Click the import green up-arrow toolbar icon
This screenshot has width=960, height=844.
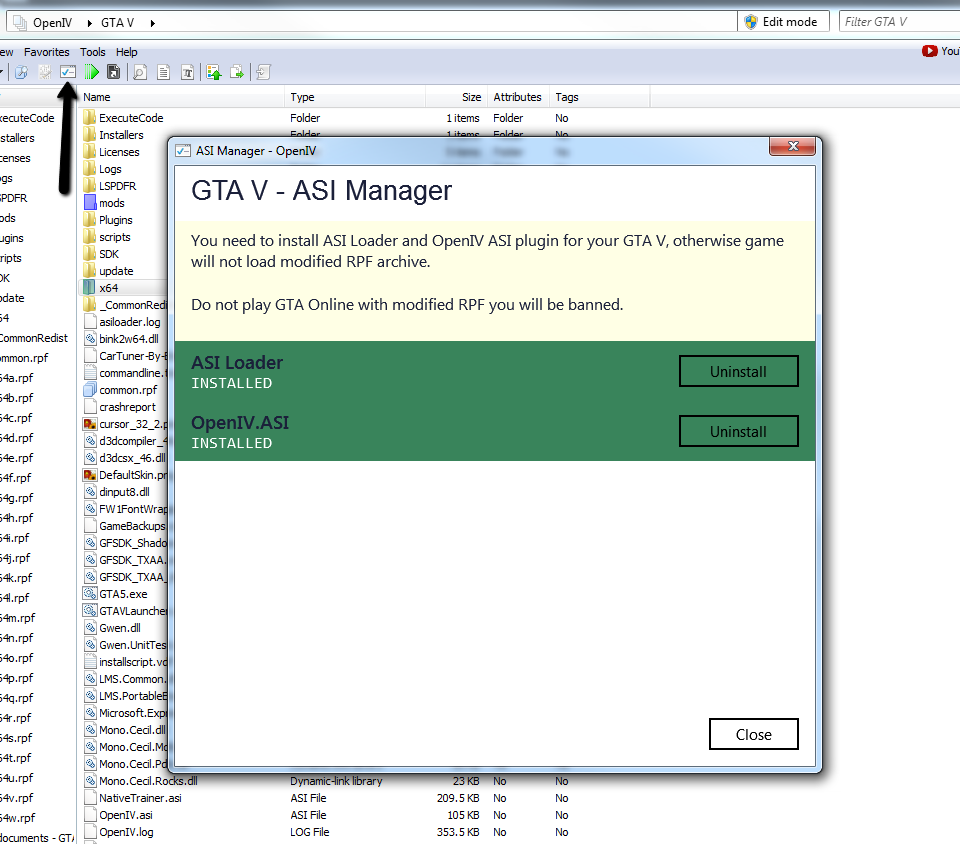click(x=214, y=72)
